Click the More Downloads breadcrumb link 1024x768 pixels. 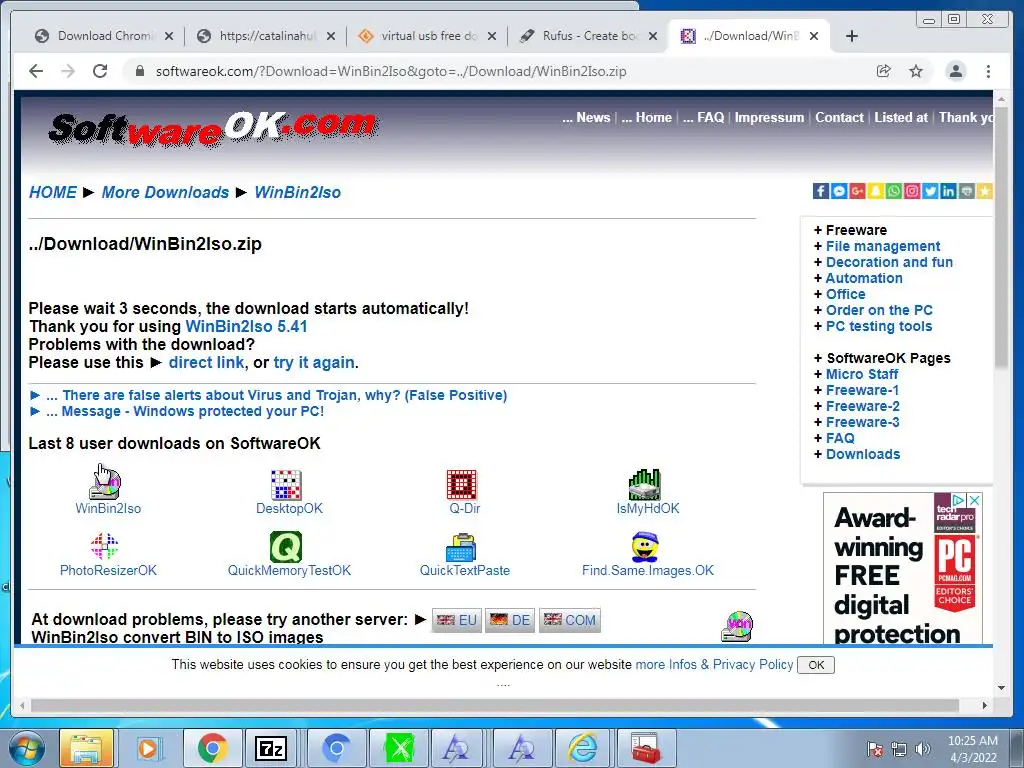click(165, 192)
